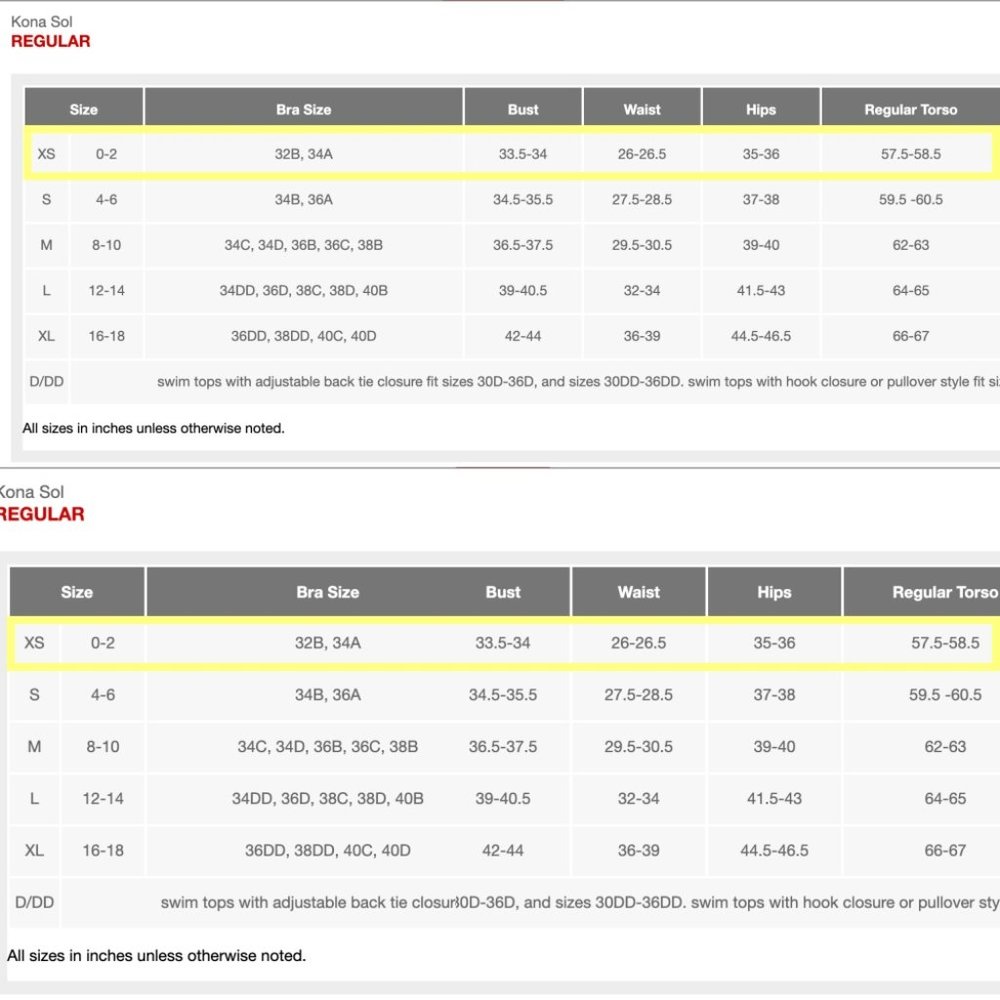Click the 34DD, 36D, 38C, 38D, 40B cell in the bottom table
Viewport: 1000px width, 1000px height.
point(327,799)
